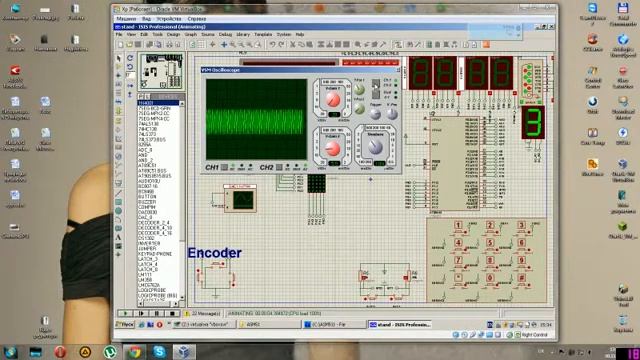Adjust oscilloscope Channel 1 red gain knob

[x=333, y=99]
